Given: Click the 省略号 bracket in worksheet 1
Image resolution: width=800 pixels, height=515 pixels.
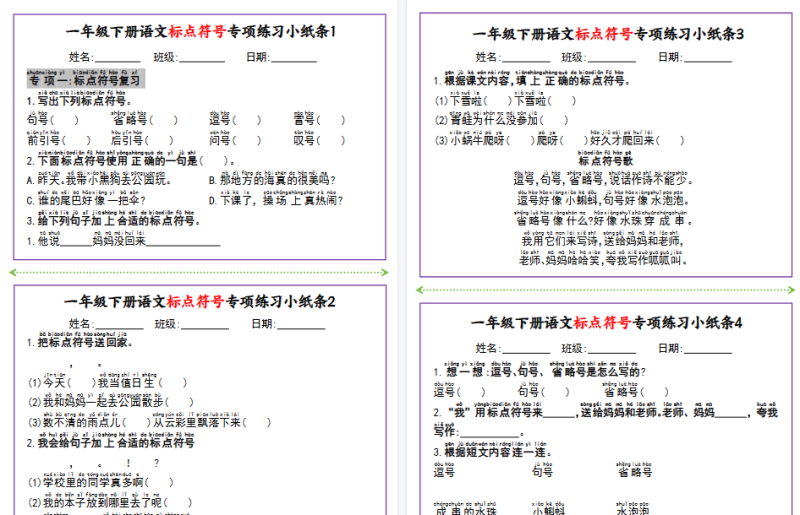Looking at the screenshot, I should [x=164, y=120].
